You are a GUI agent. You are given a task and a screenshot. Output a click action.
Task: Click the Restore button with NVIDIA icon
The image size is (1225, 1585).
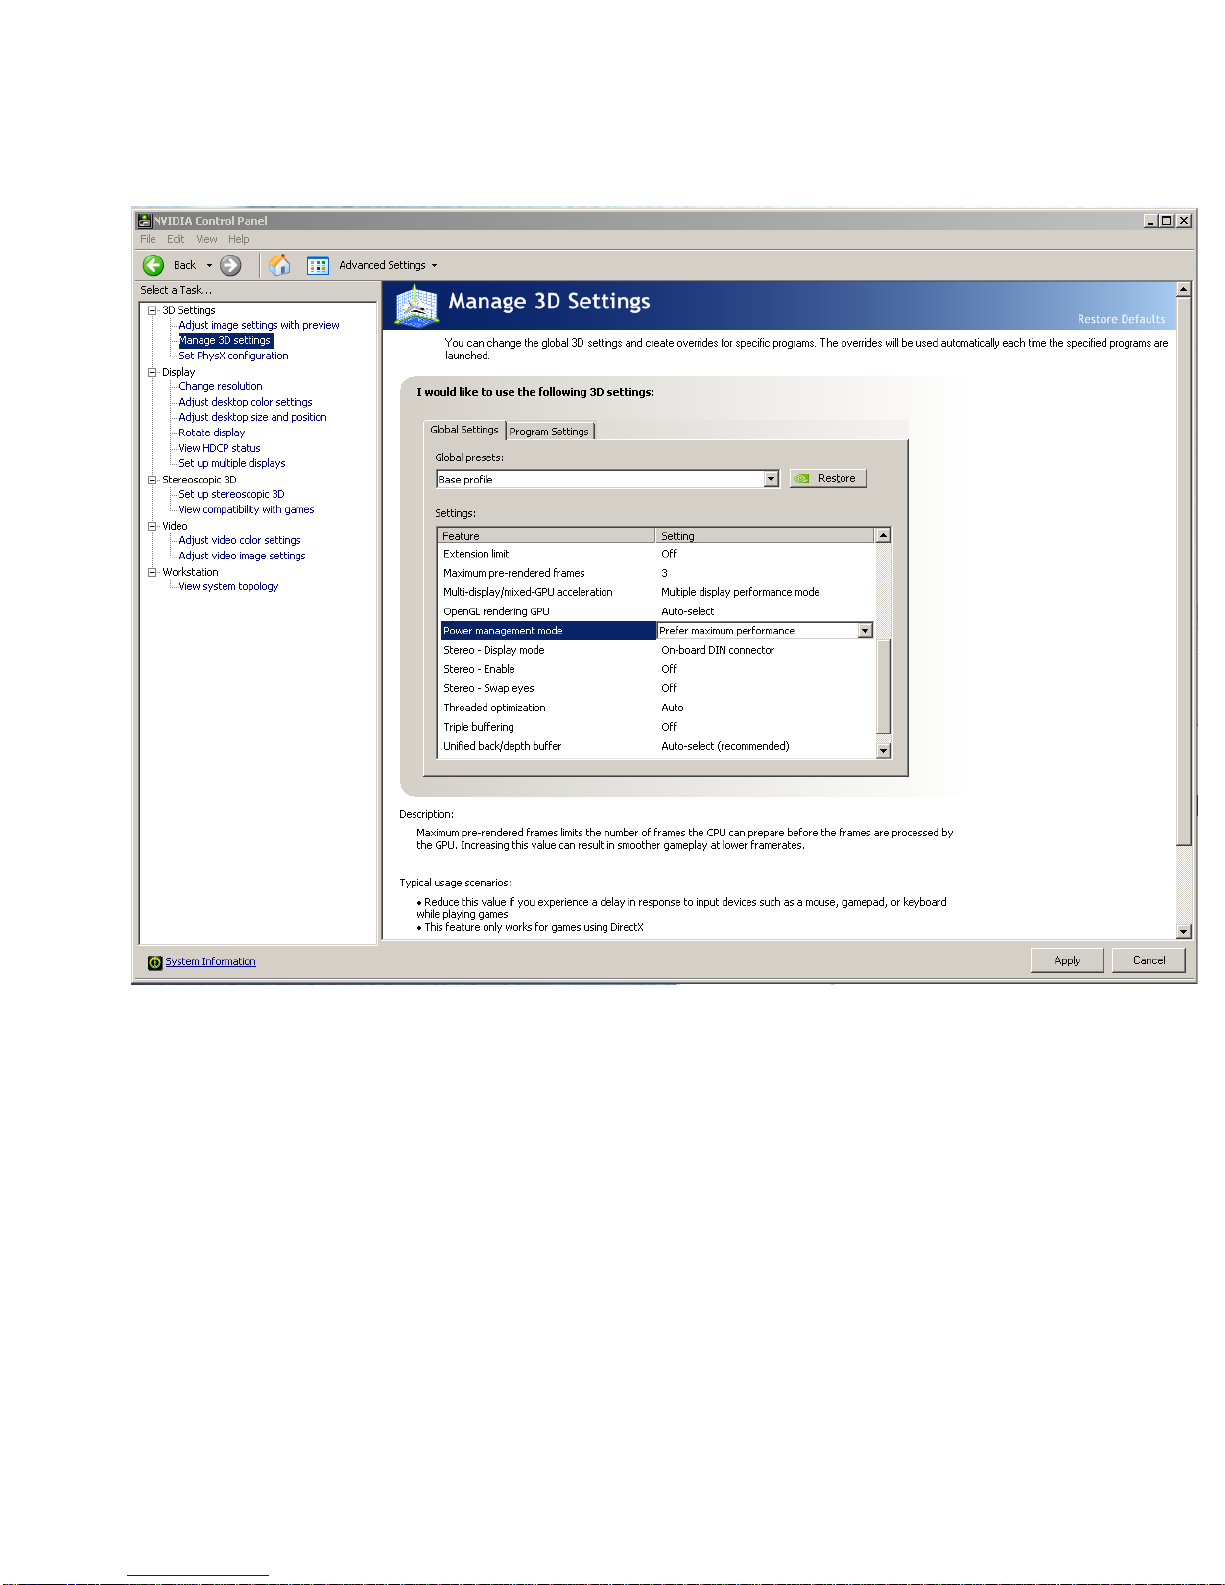(x=828, y=478)
